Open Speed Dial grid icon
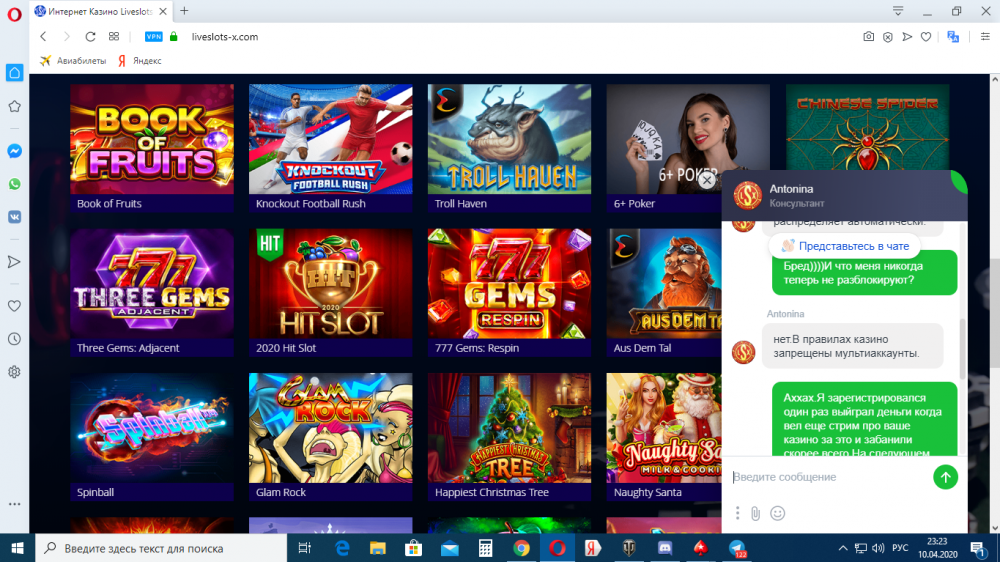1000x562 pixels. pos(114,37)
